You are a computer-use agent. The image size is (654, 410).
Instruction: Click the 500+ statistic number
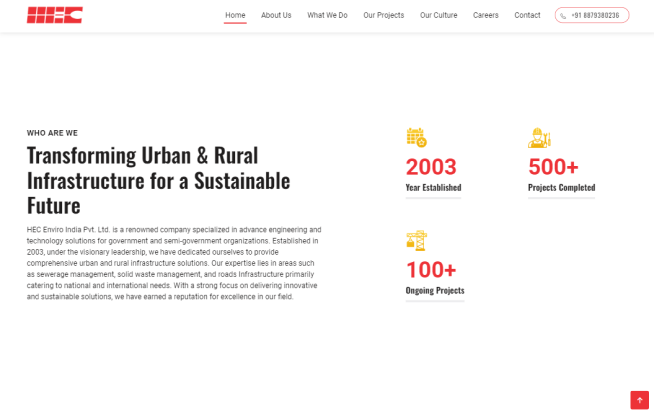(x=553, y=167)
